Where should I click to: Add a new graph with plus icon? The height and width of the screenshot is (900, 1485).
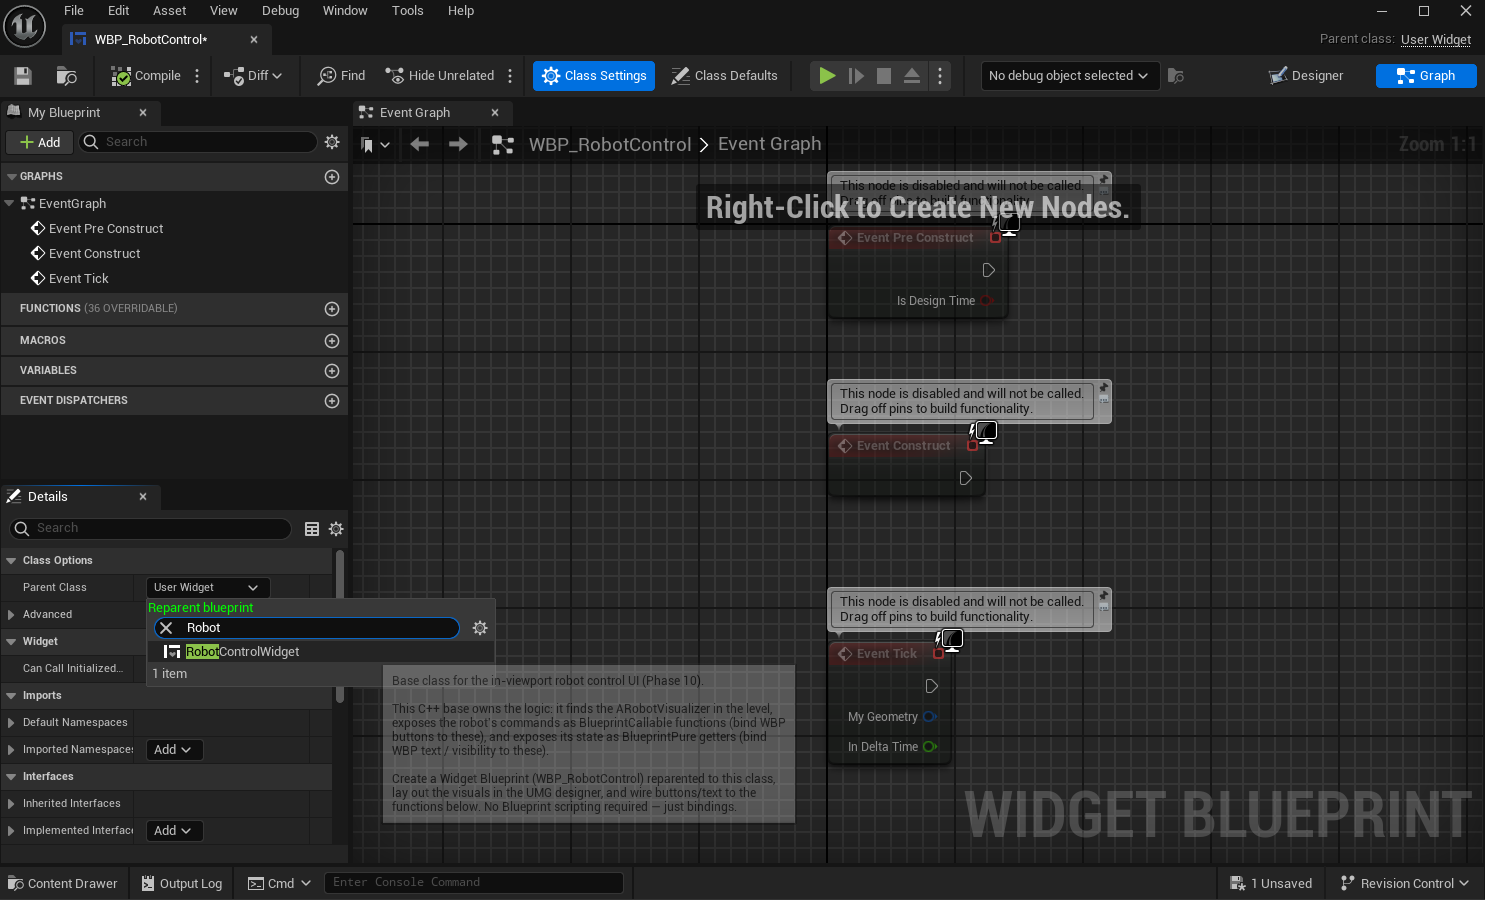coord(332,177)
